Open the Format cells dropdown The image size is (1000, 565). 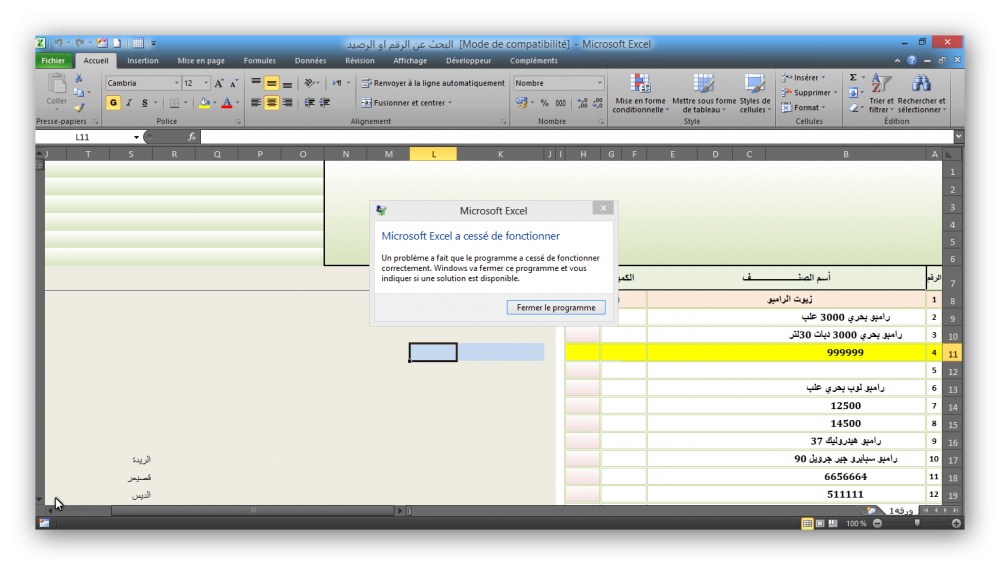pyautogui.click(x=805, y=108)
